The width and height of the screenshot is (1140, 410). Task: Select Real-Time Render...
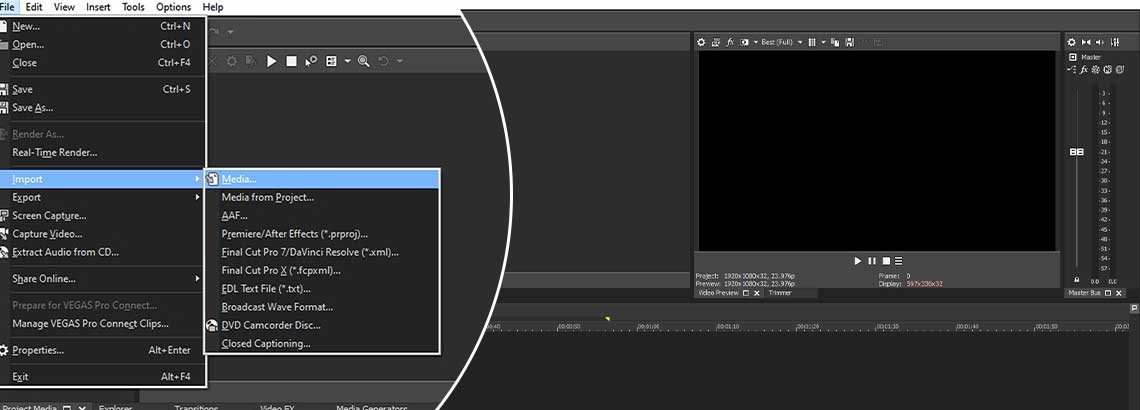(x=55, y=153)
